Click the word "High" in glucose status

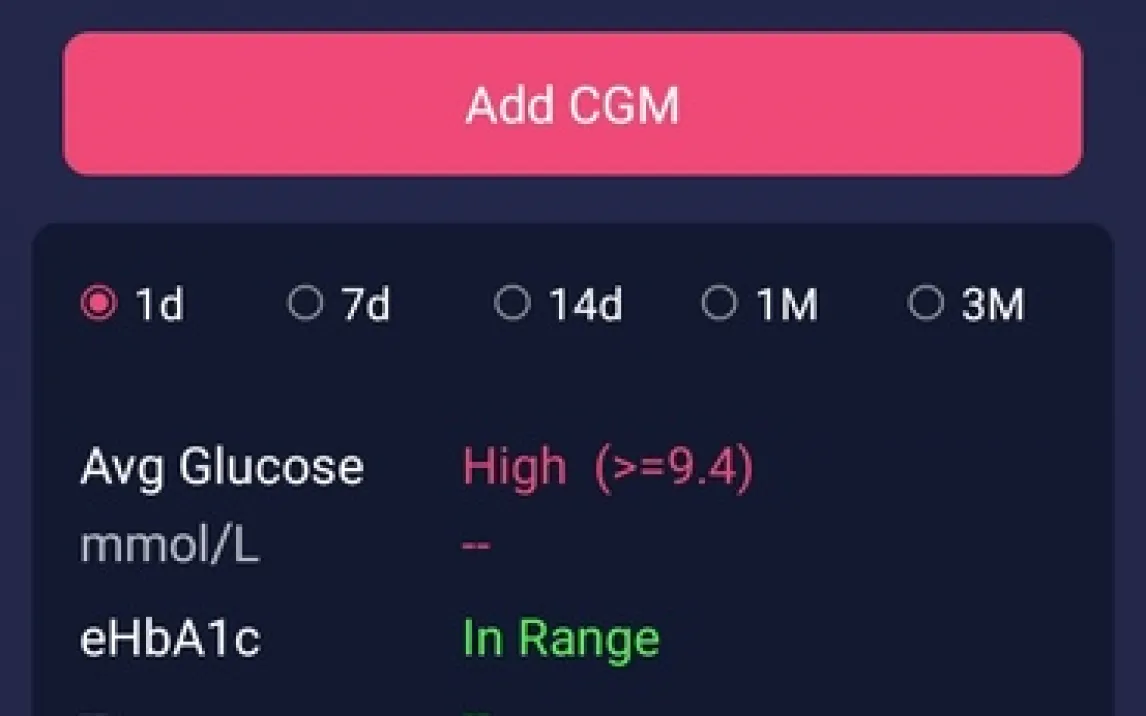[x=514, y=467]
